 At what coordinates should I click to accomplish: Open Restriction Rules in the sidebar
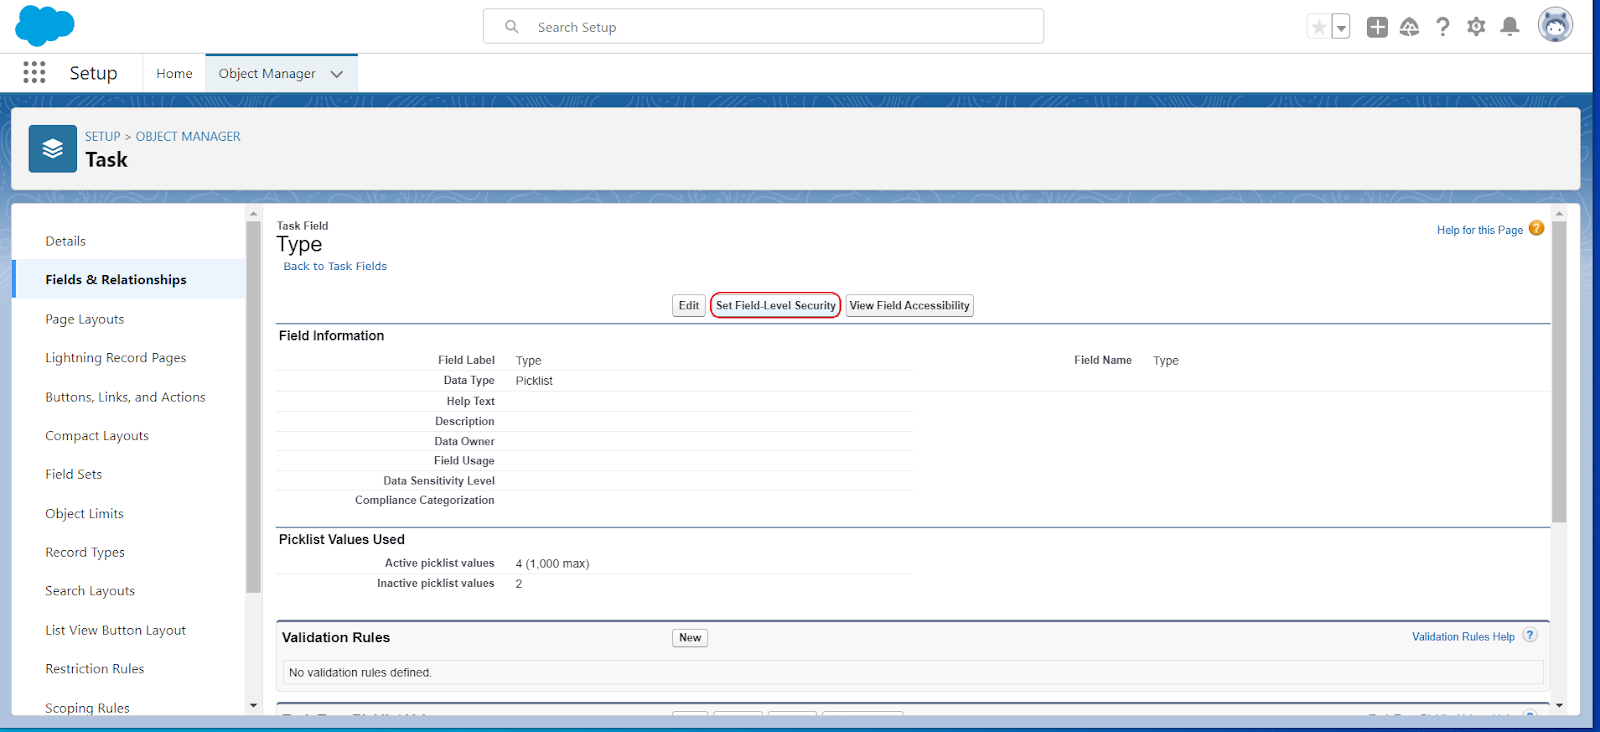point(95,668)
